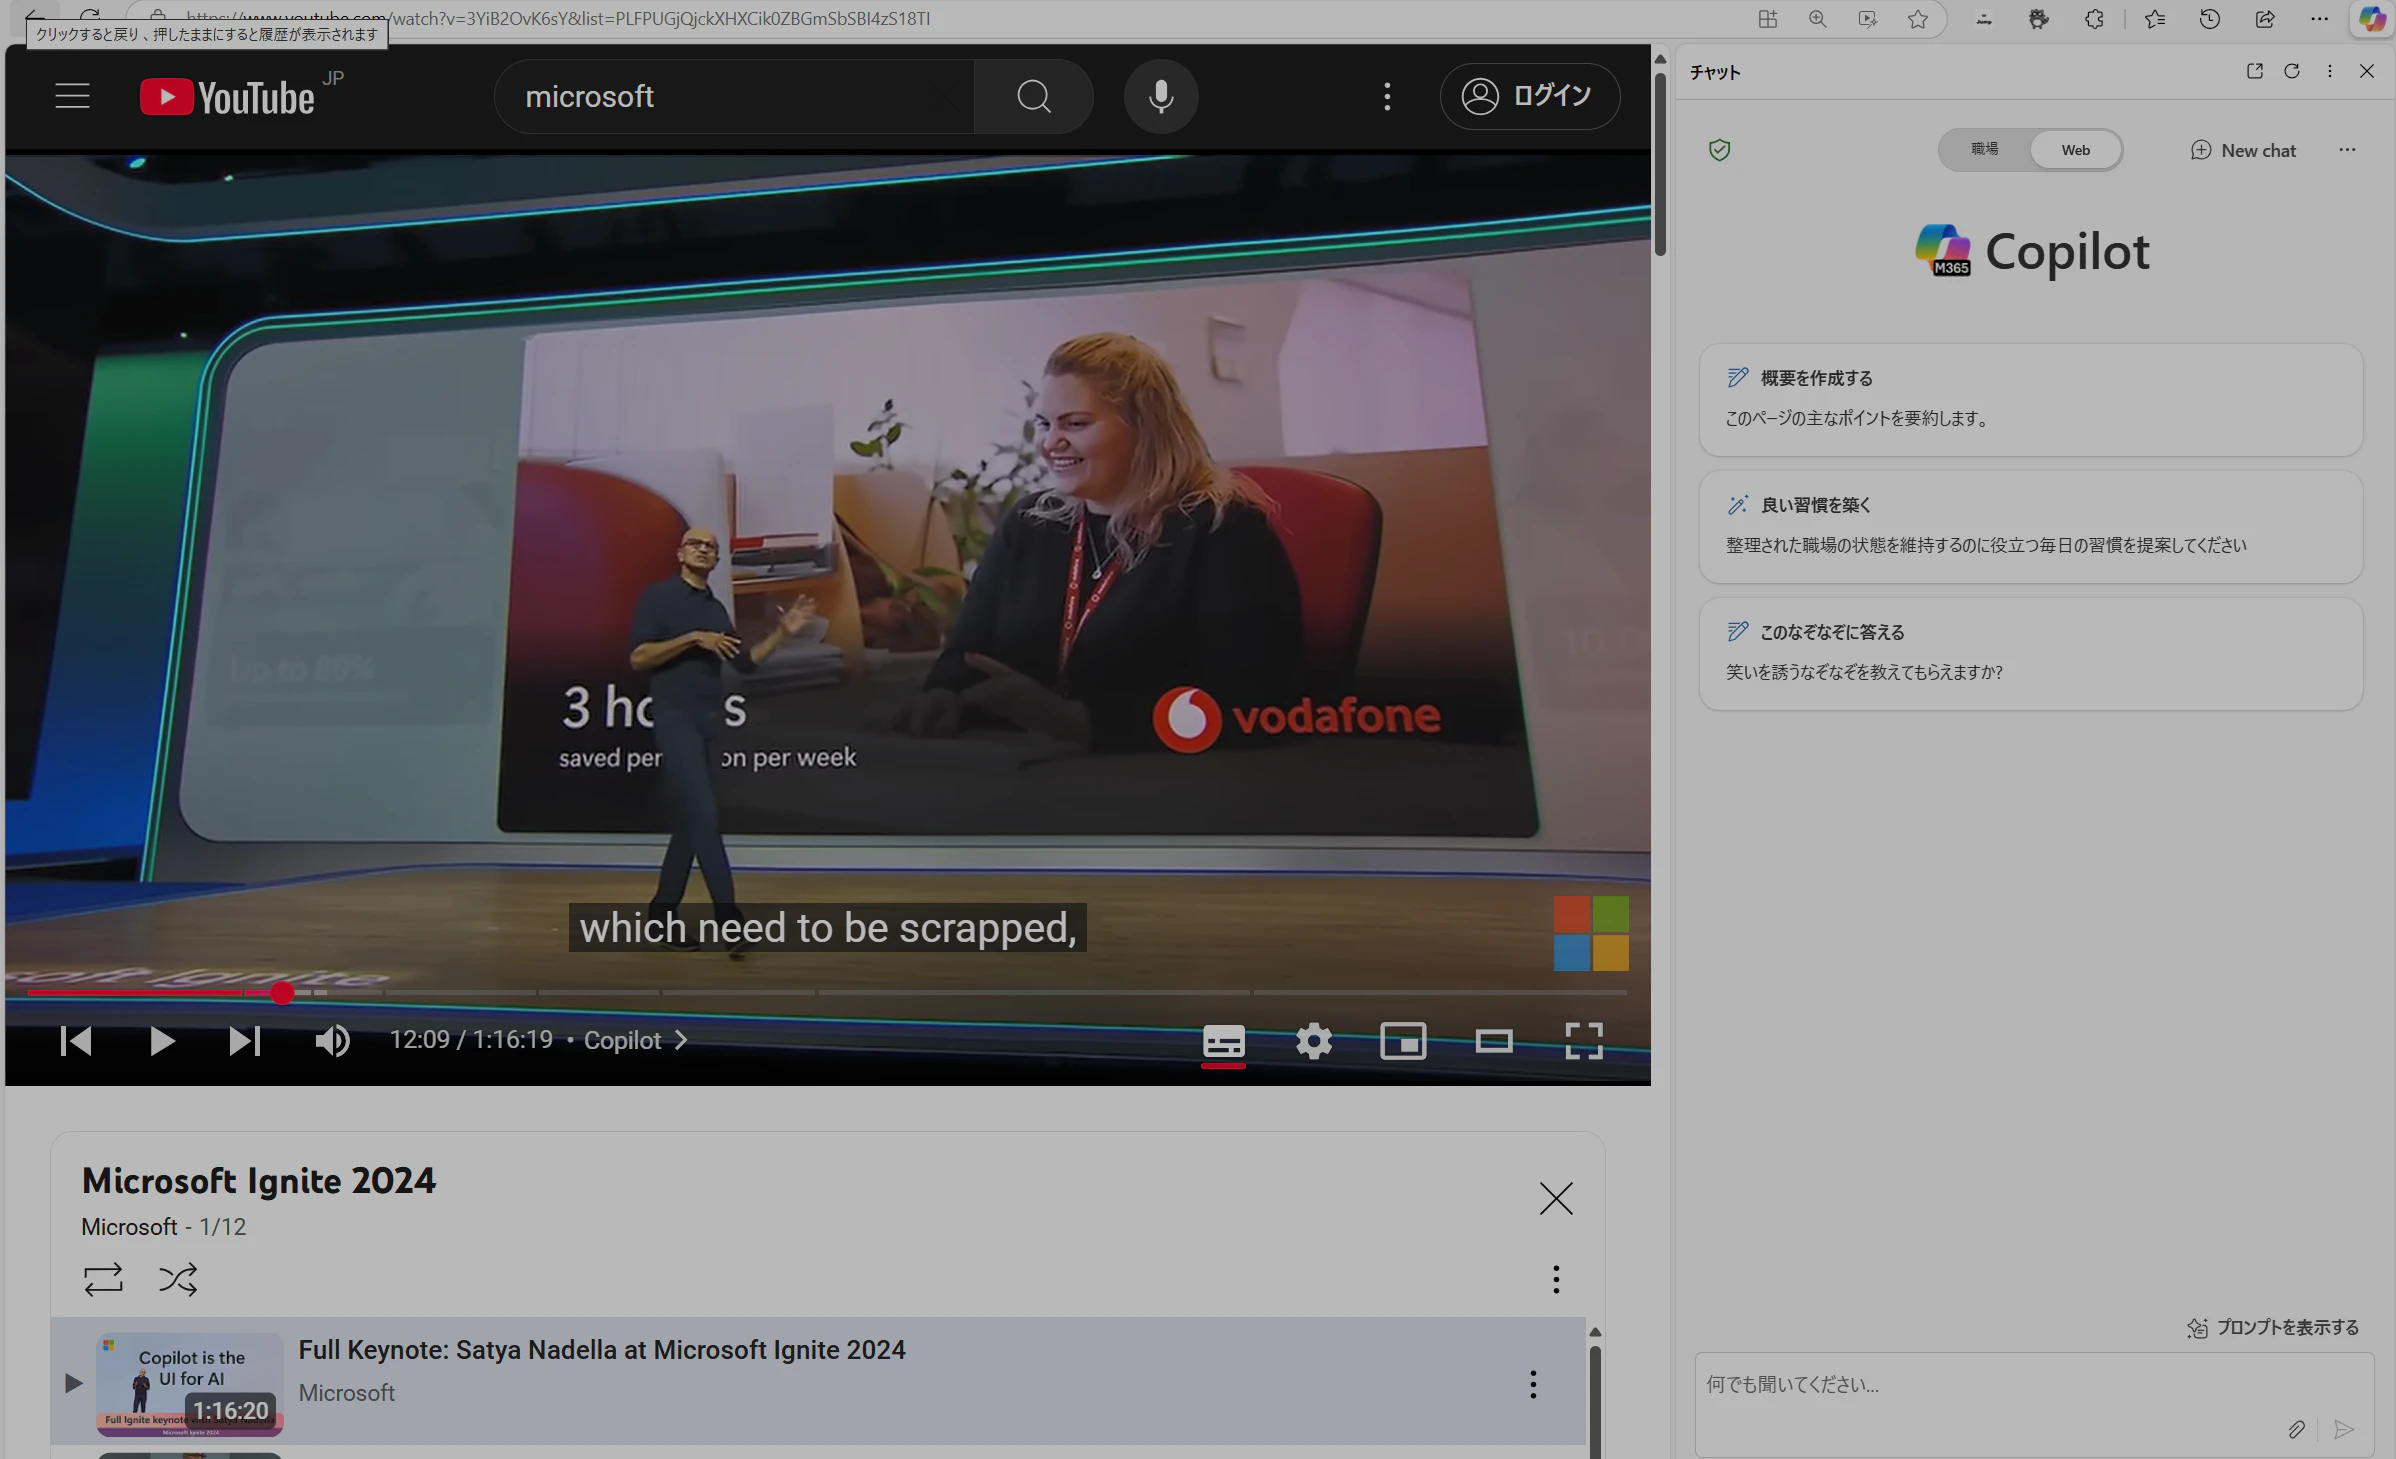Toggle shuffle playlist button
This screenshot has width=2396, height=1459.
178,1279
